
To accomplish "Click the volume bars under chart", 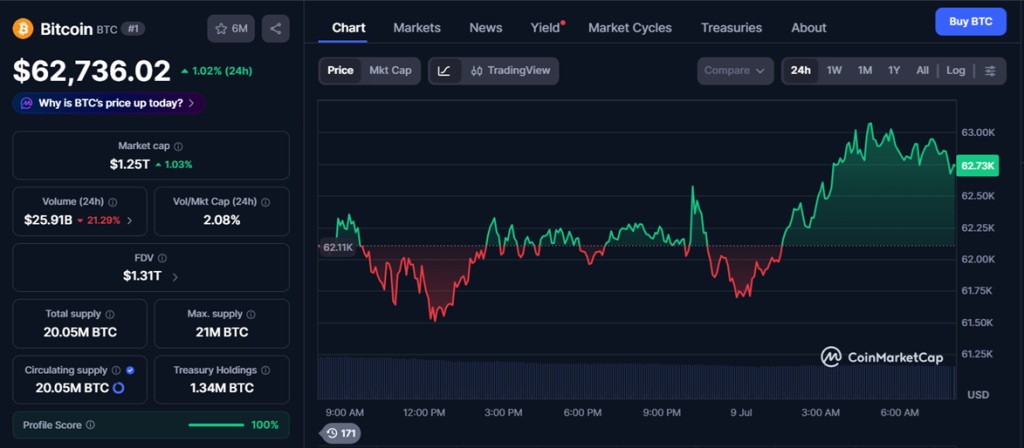I will (637, 378).
